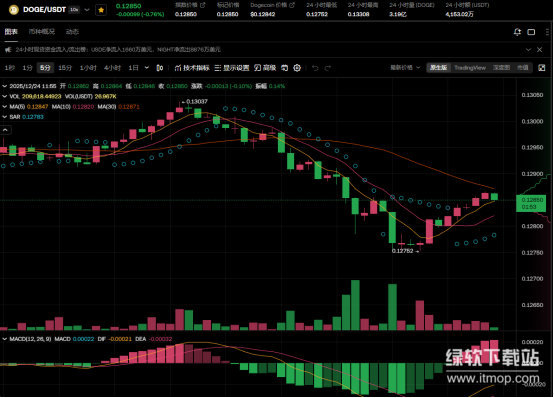Select the 15分 timeframe
This screenshot has height=398, width=554.
coord(65,68)
